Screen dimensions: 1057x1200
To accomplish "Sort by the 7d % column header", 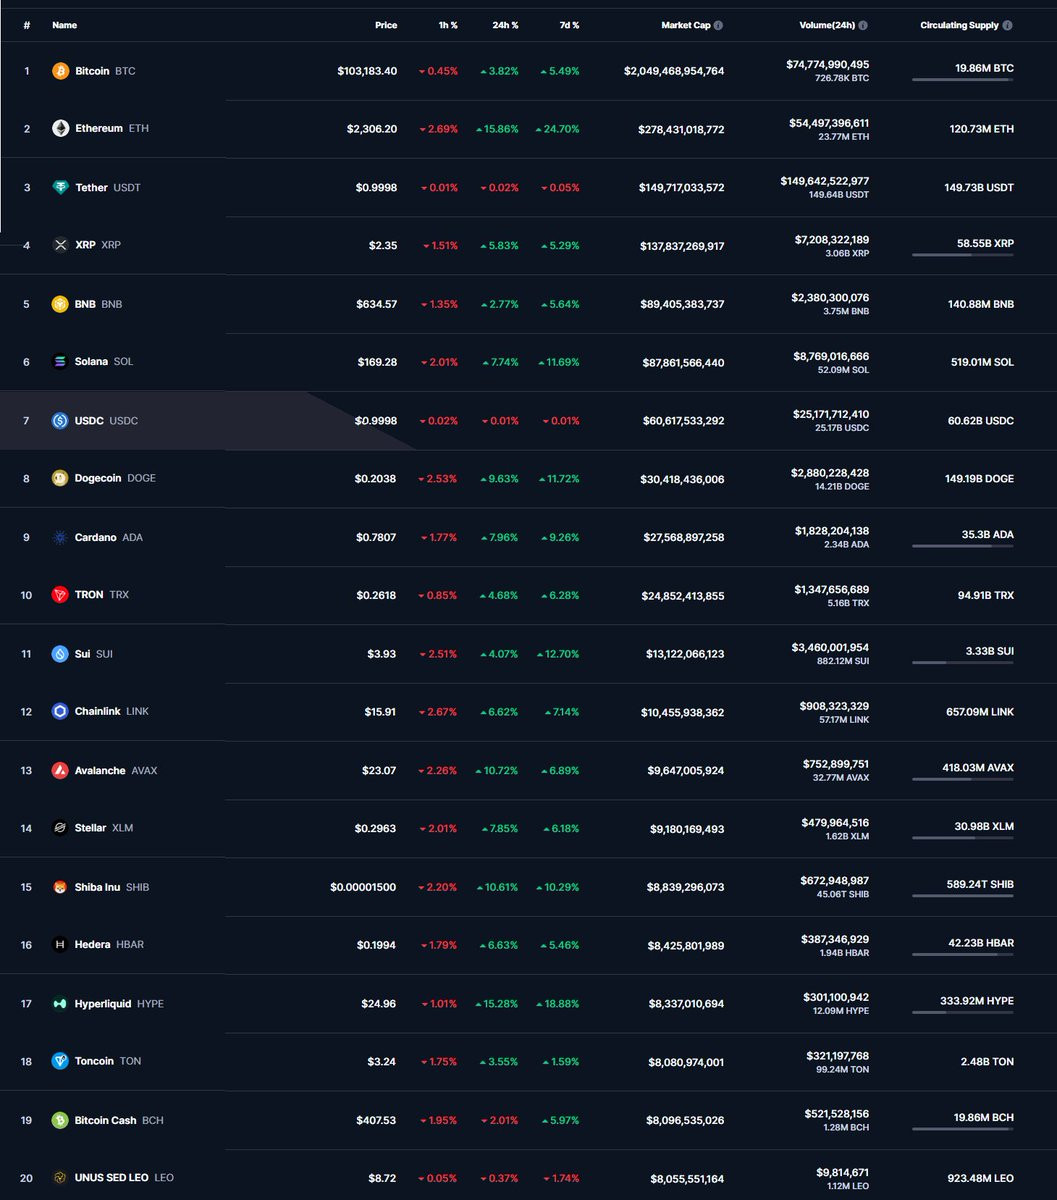I will (x=569, y=26).
